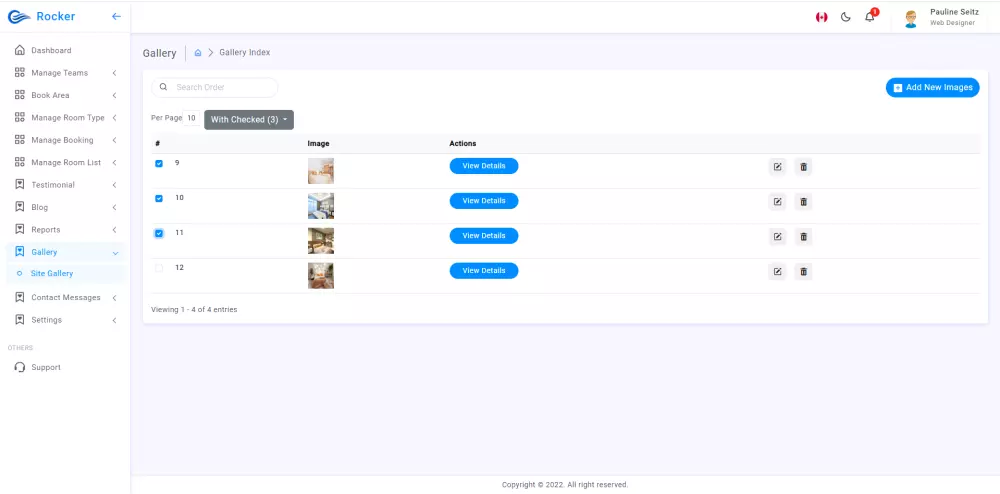Click the Book Area grid icon

(20, 95)
